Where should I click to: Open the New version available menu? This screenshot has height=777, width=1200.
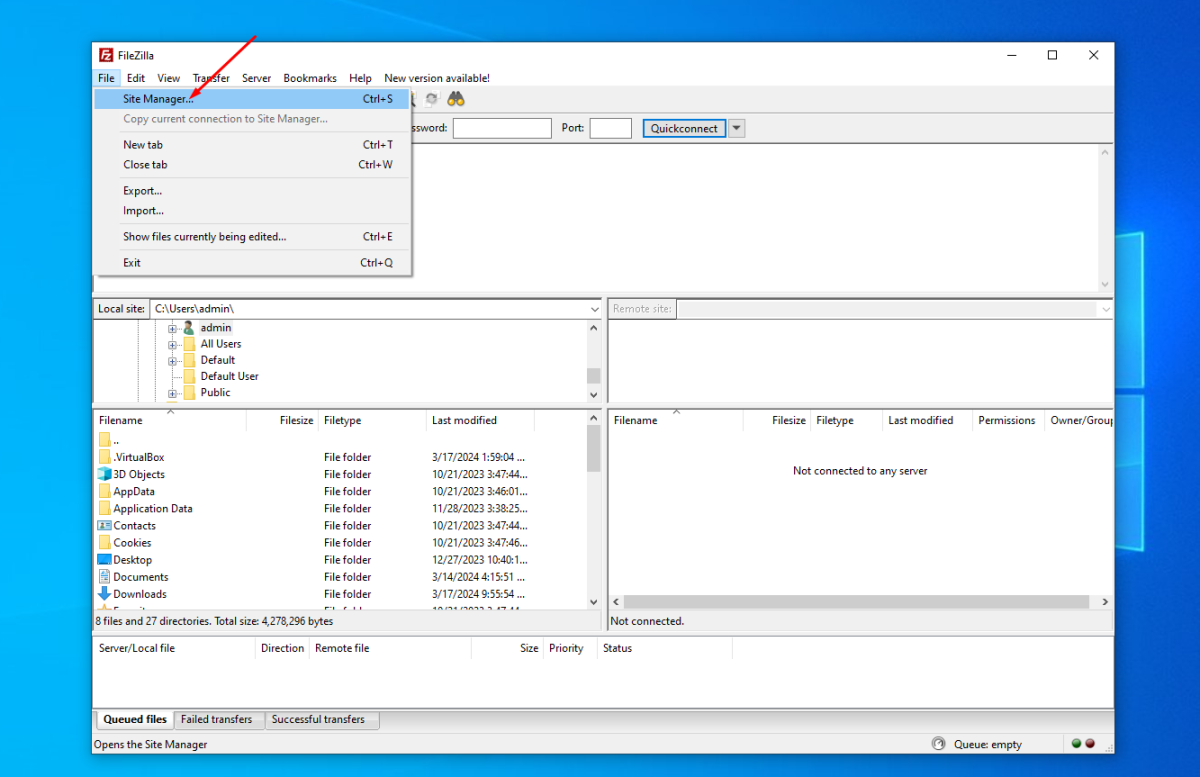click(437, 78)
